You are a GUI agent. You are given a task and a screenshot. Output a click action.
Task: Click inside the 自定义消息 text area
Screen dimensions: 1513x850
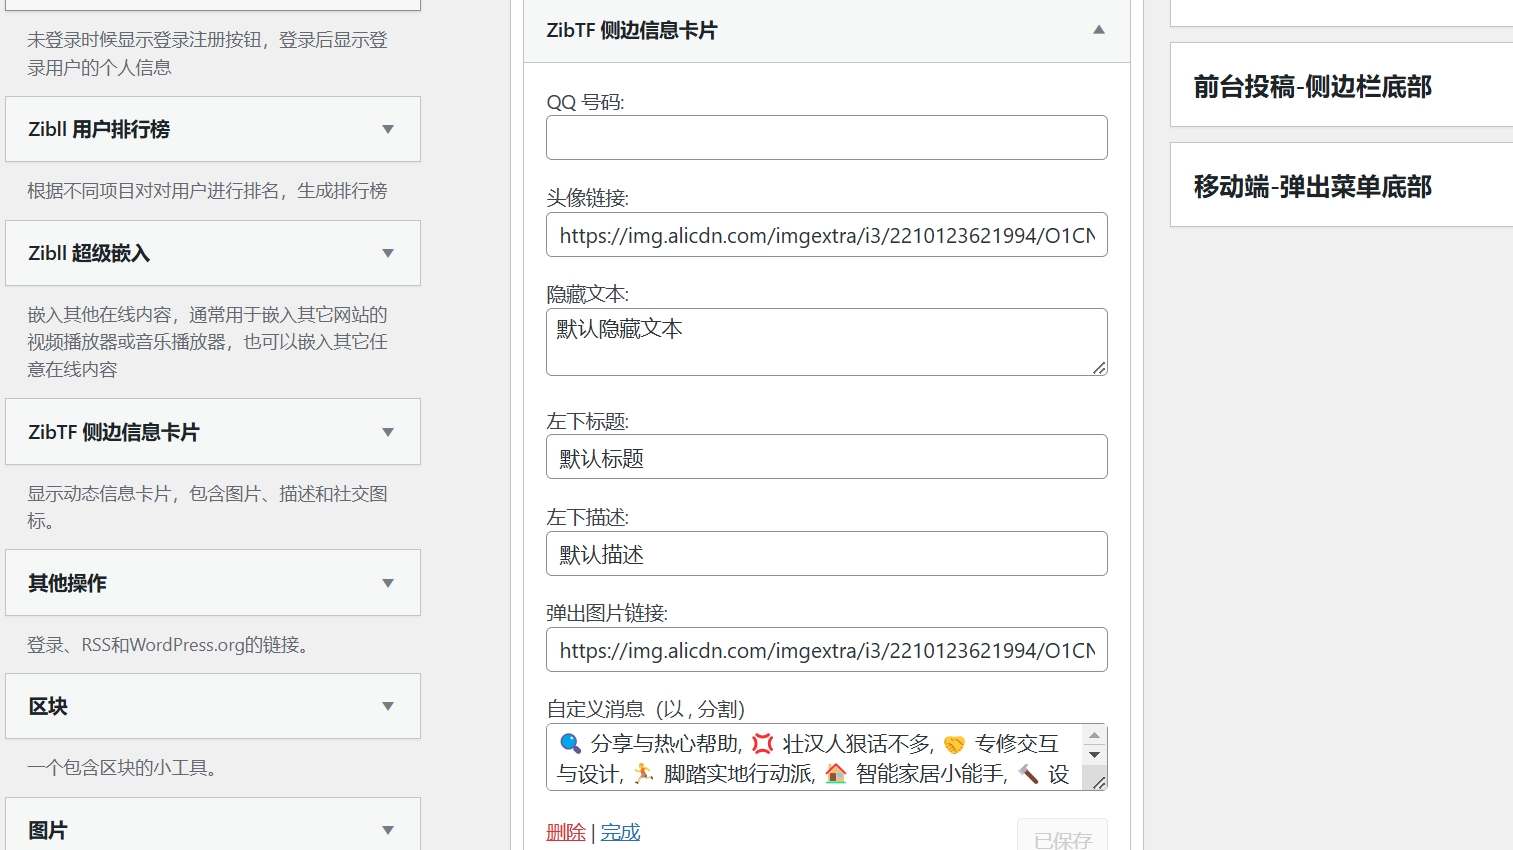tap(810, 757)
